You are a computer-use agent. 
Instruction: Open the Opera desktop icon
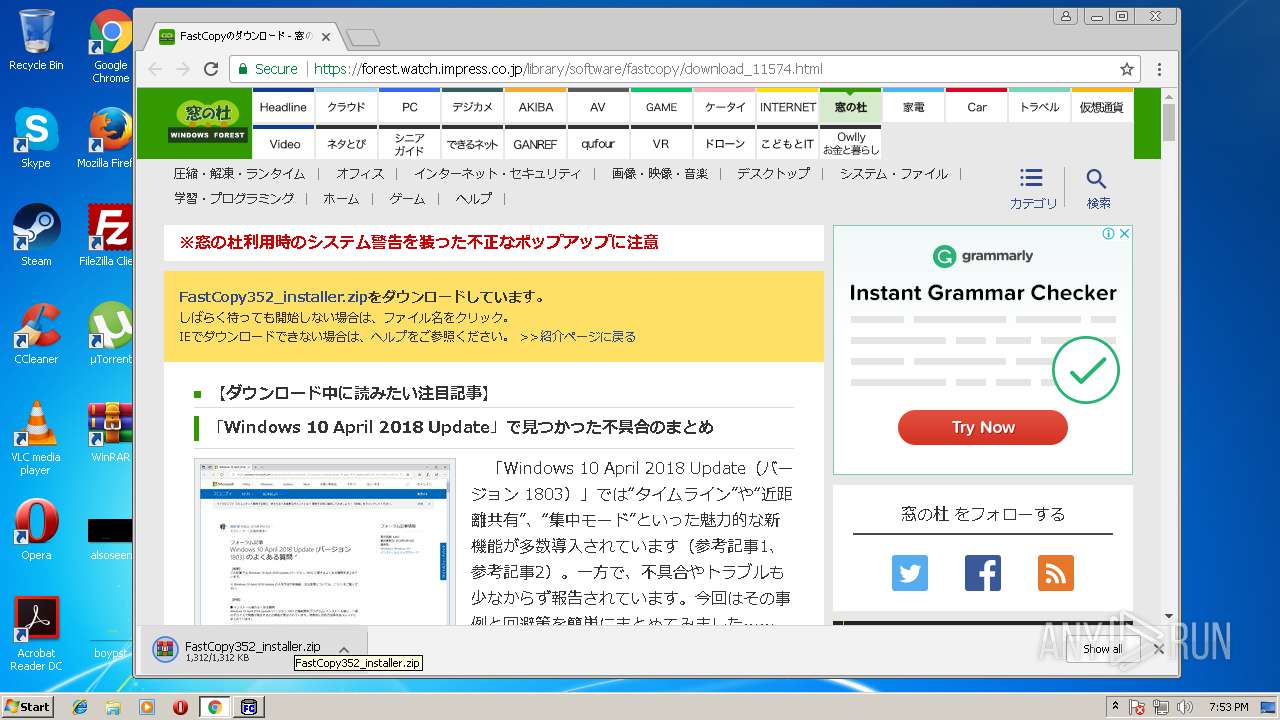(36, 530)
